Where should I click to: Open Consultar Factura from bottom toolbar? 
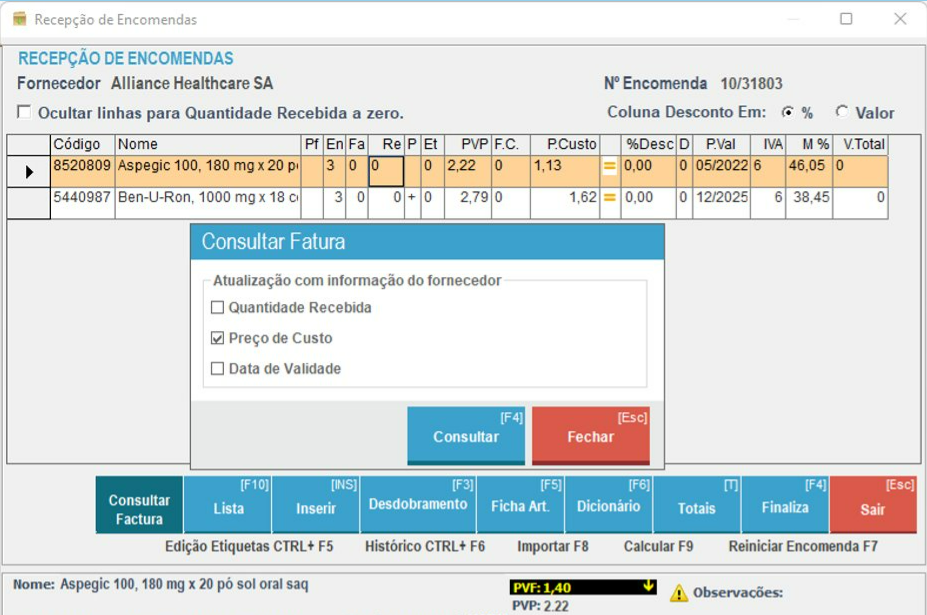(139, 508)
